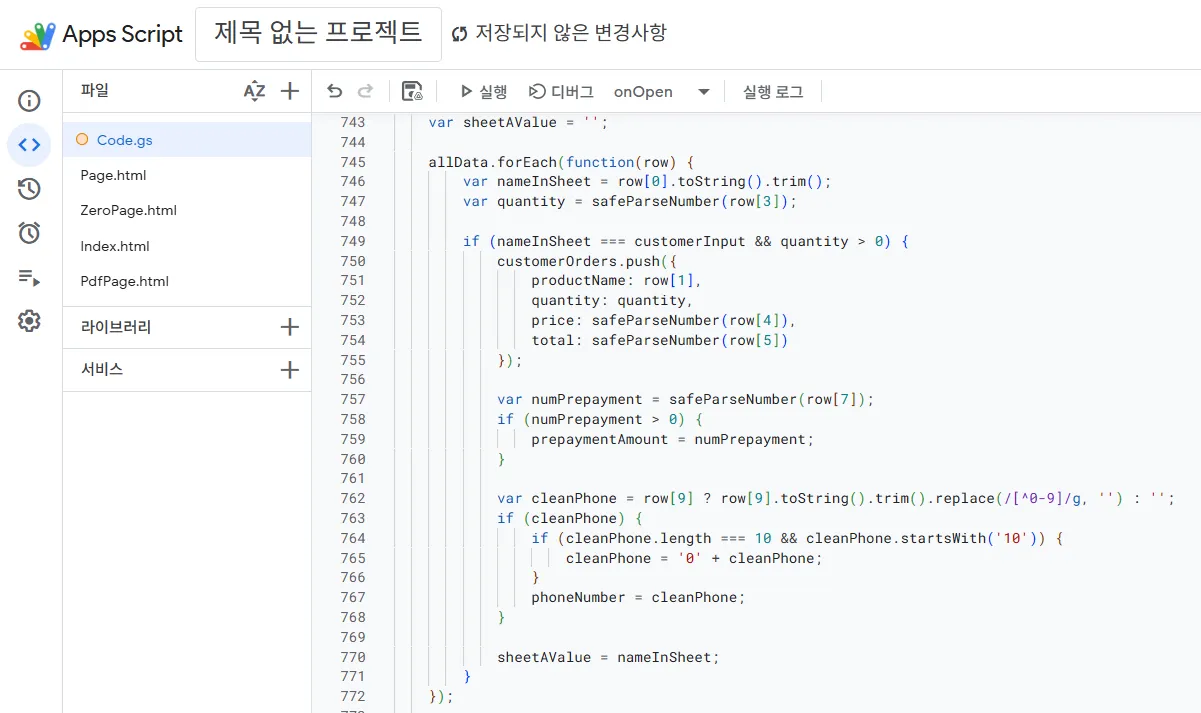
Task: Start debugging with 디버그 button
Action: point(561,91)
